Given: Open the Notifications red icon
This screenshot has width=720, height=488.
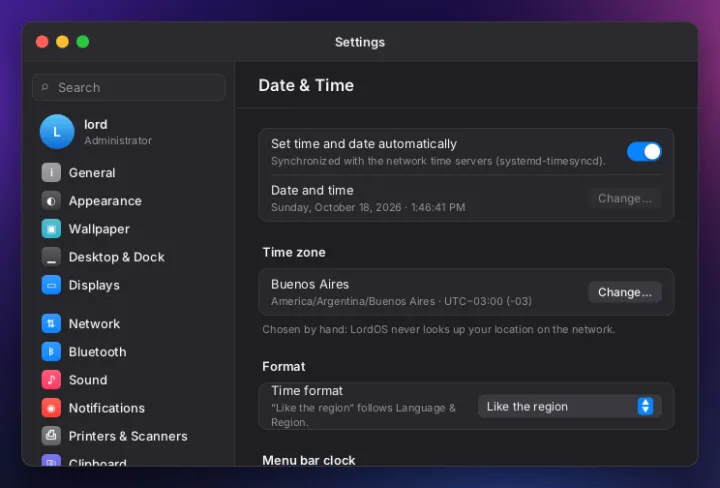Looking at the screenshot, I should (x=51, y=408).
